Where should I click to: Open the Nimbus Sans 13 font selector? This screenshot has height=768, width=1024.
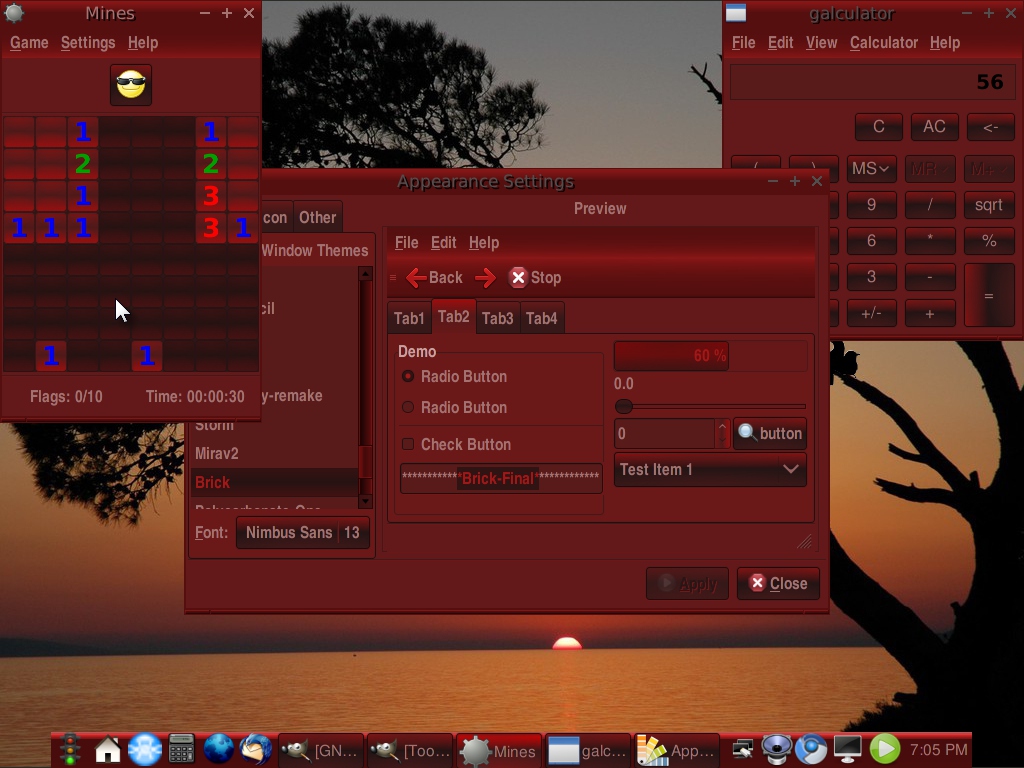click(302, 533)
